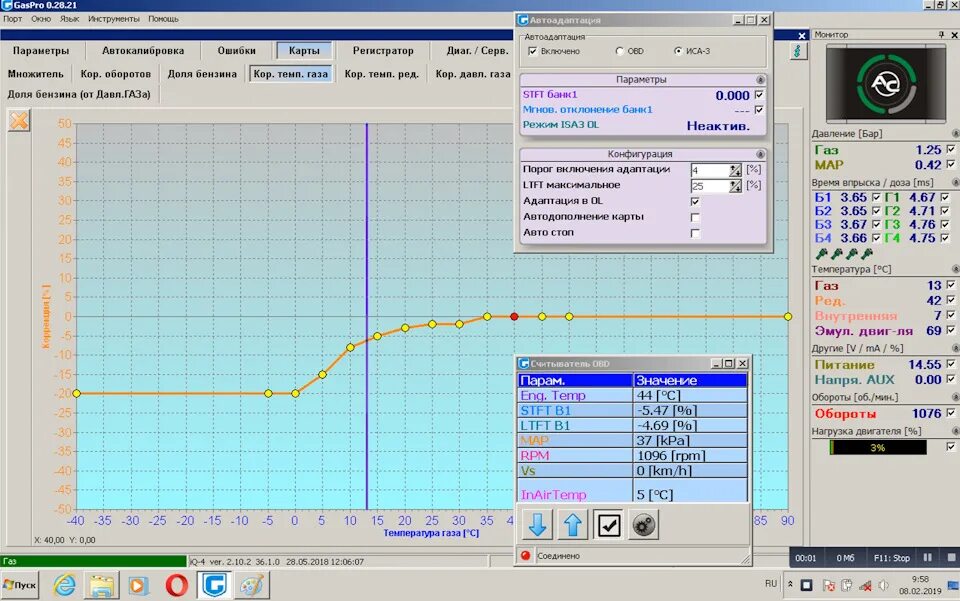Toggle Адаптация в OL checkbox
This screenshot has width=960, height=601.
[695, 201]
